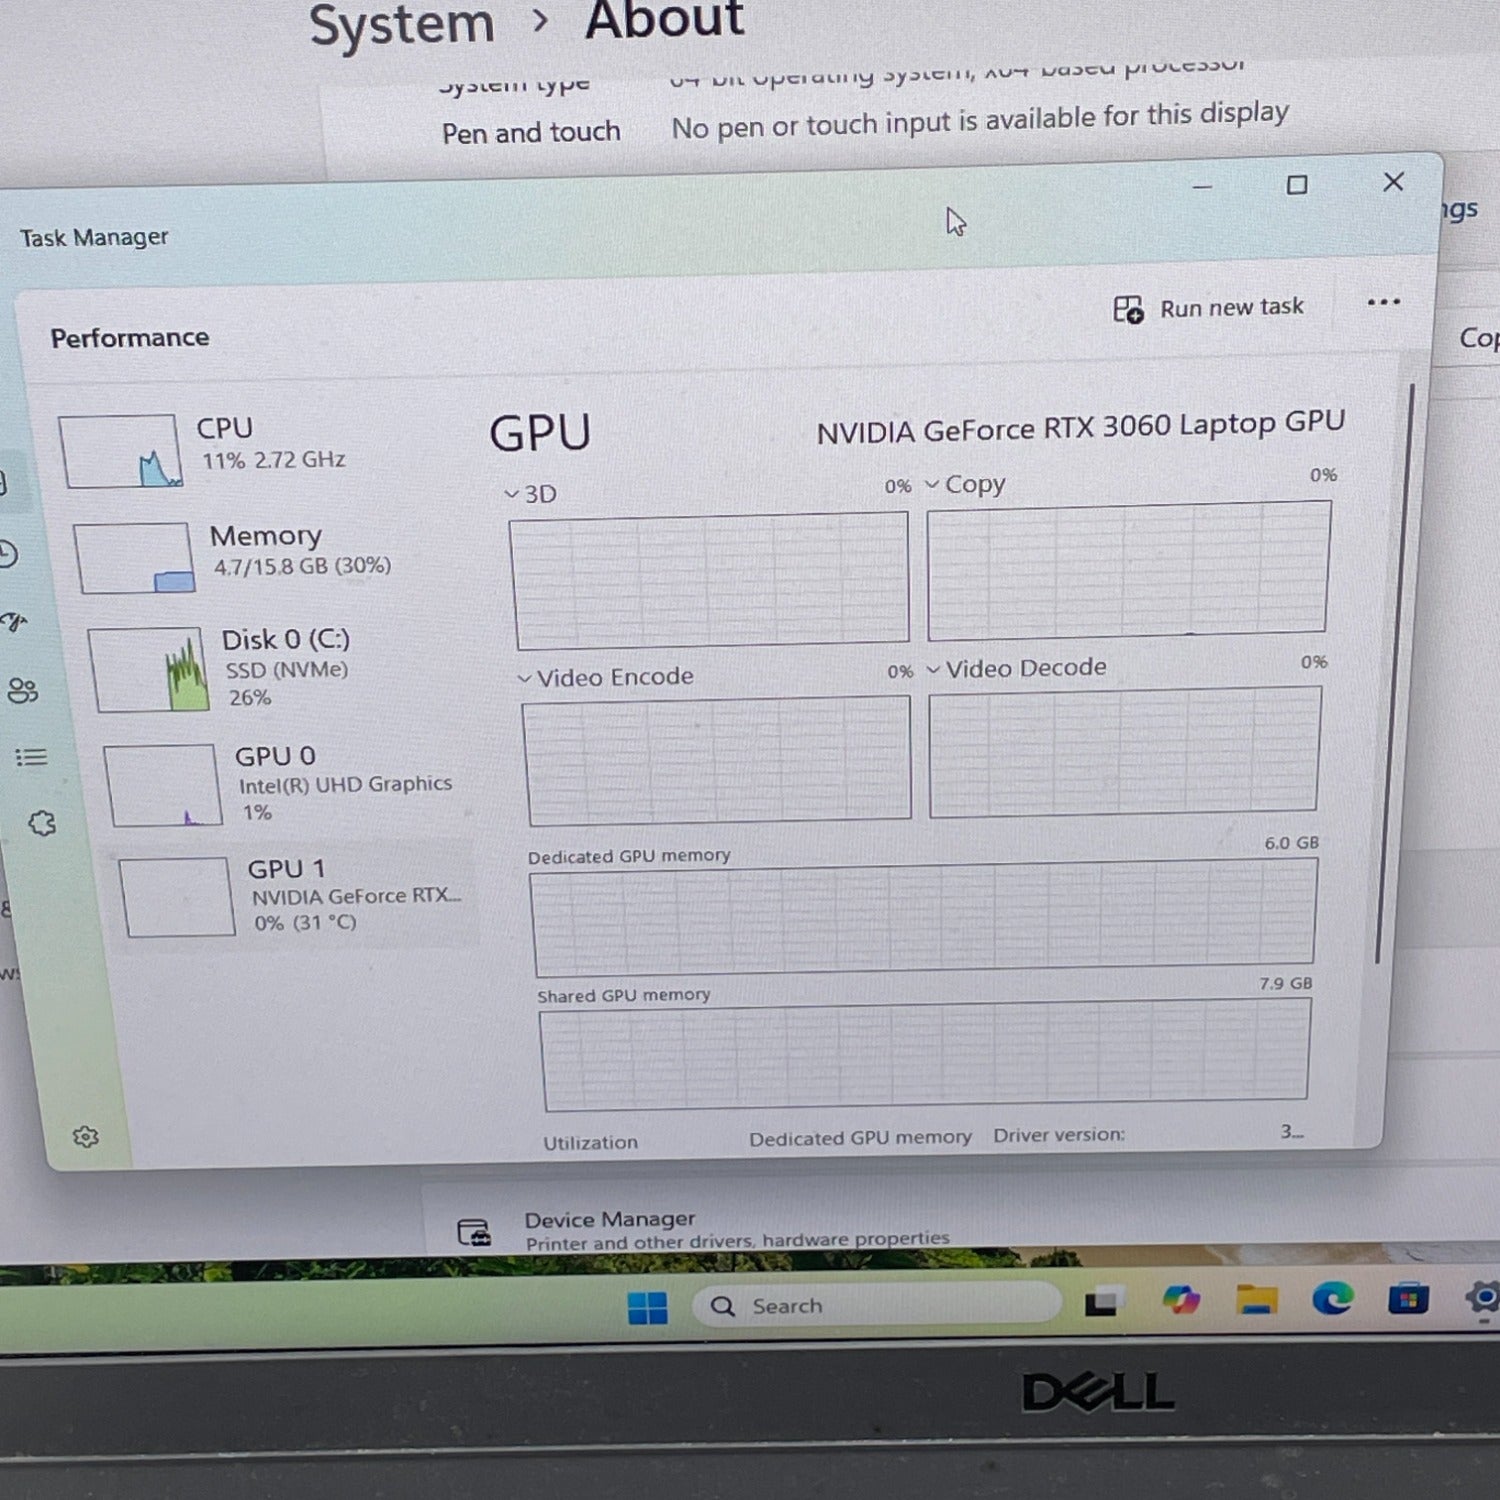The width and height of the screenshot is (1500, 1500).
Task: Select Memory in the performance list
Action: [x=265, y=551]
